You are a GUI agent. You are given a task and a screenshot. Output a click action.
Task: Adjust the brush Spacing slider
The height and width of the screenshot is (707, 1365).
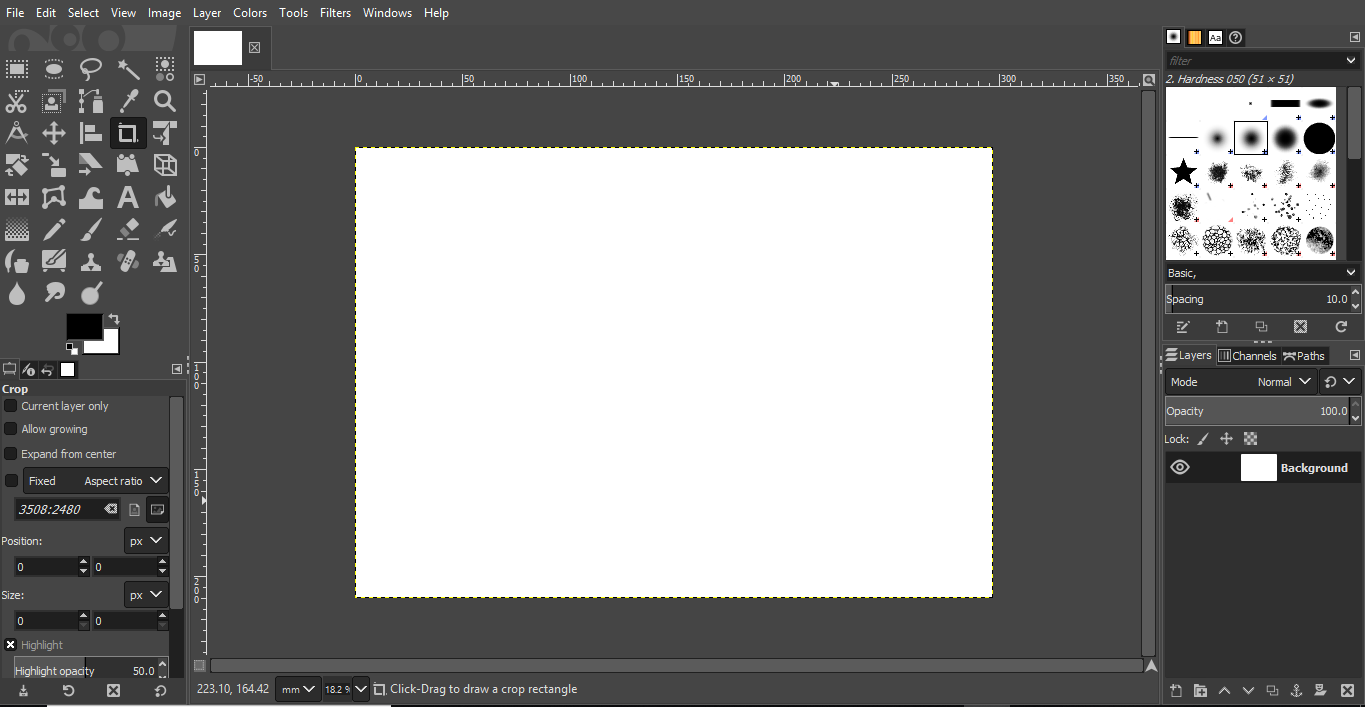[1257, 299]
